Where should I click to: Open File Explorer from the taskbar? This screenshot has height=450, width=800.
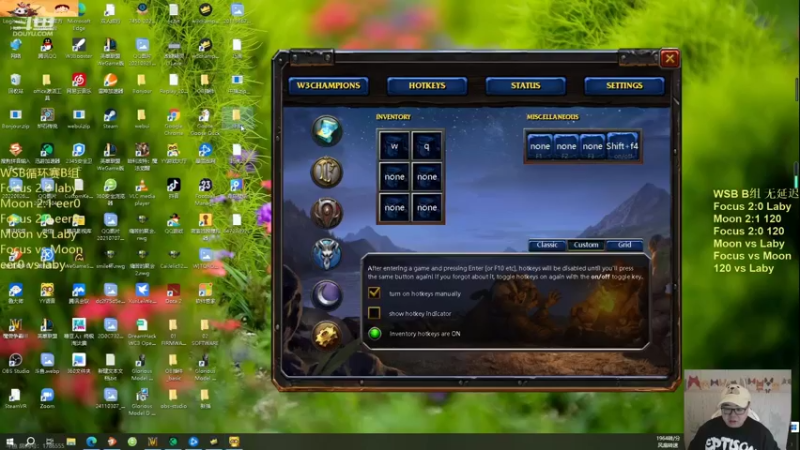[70, 442]
